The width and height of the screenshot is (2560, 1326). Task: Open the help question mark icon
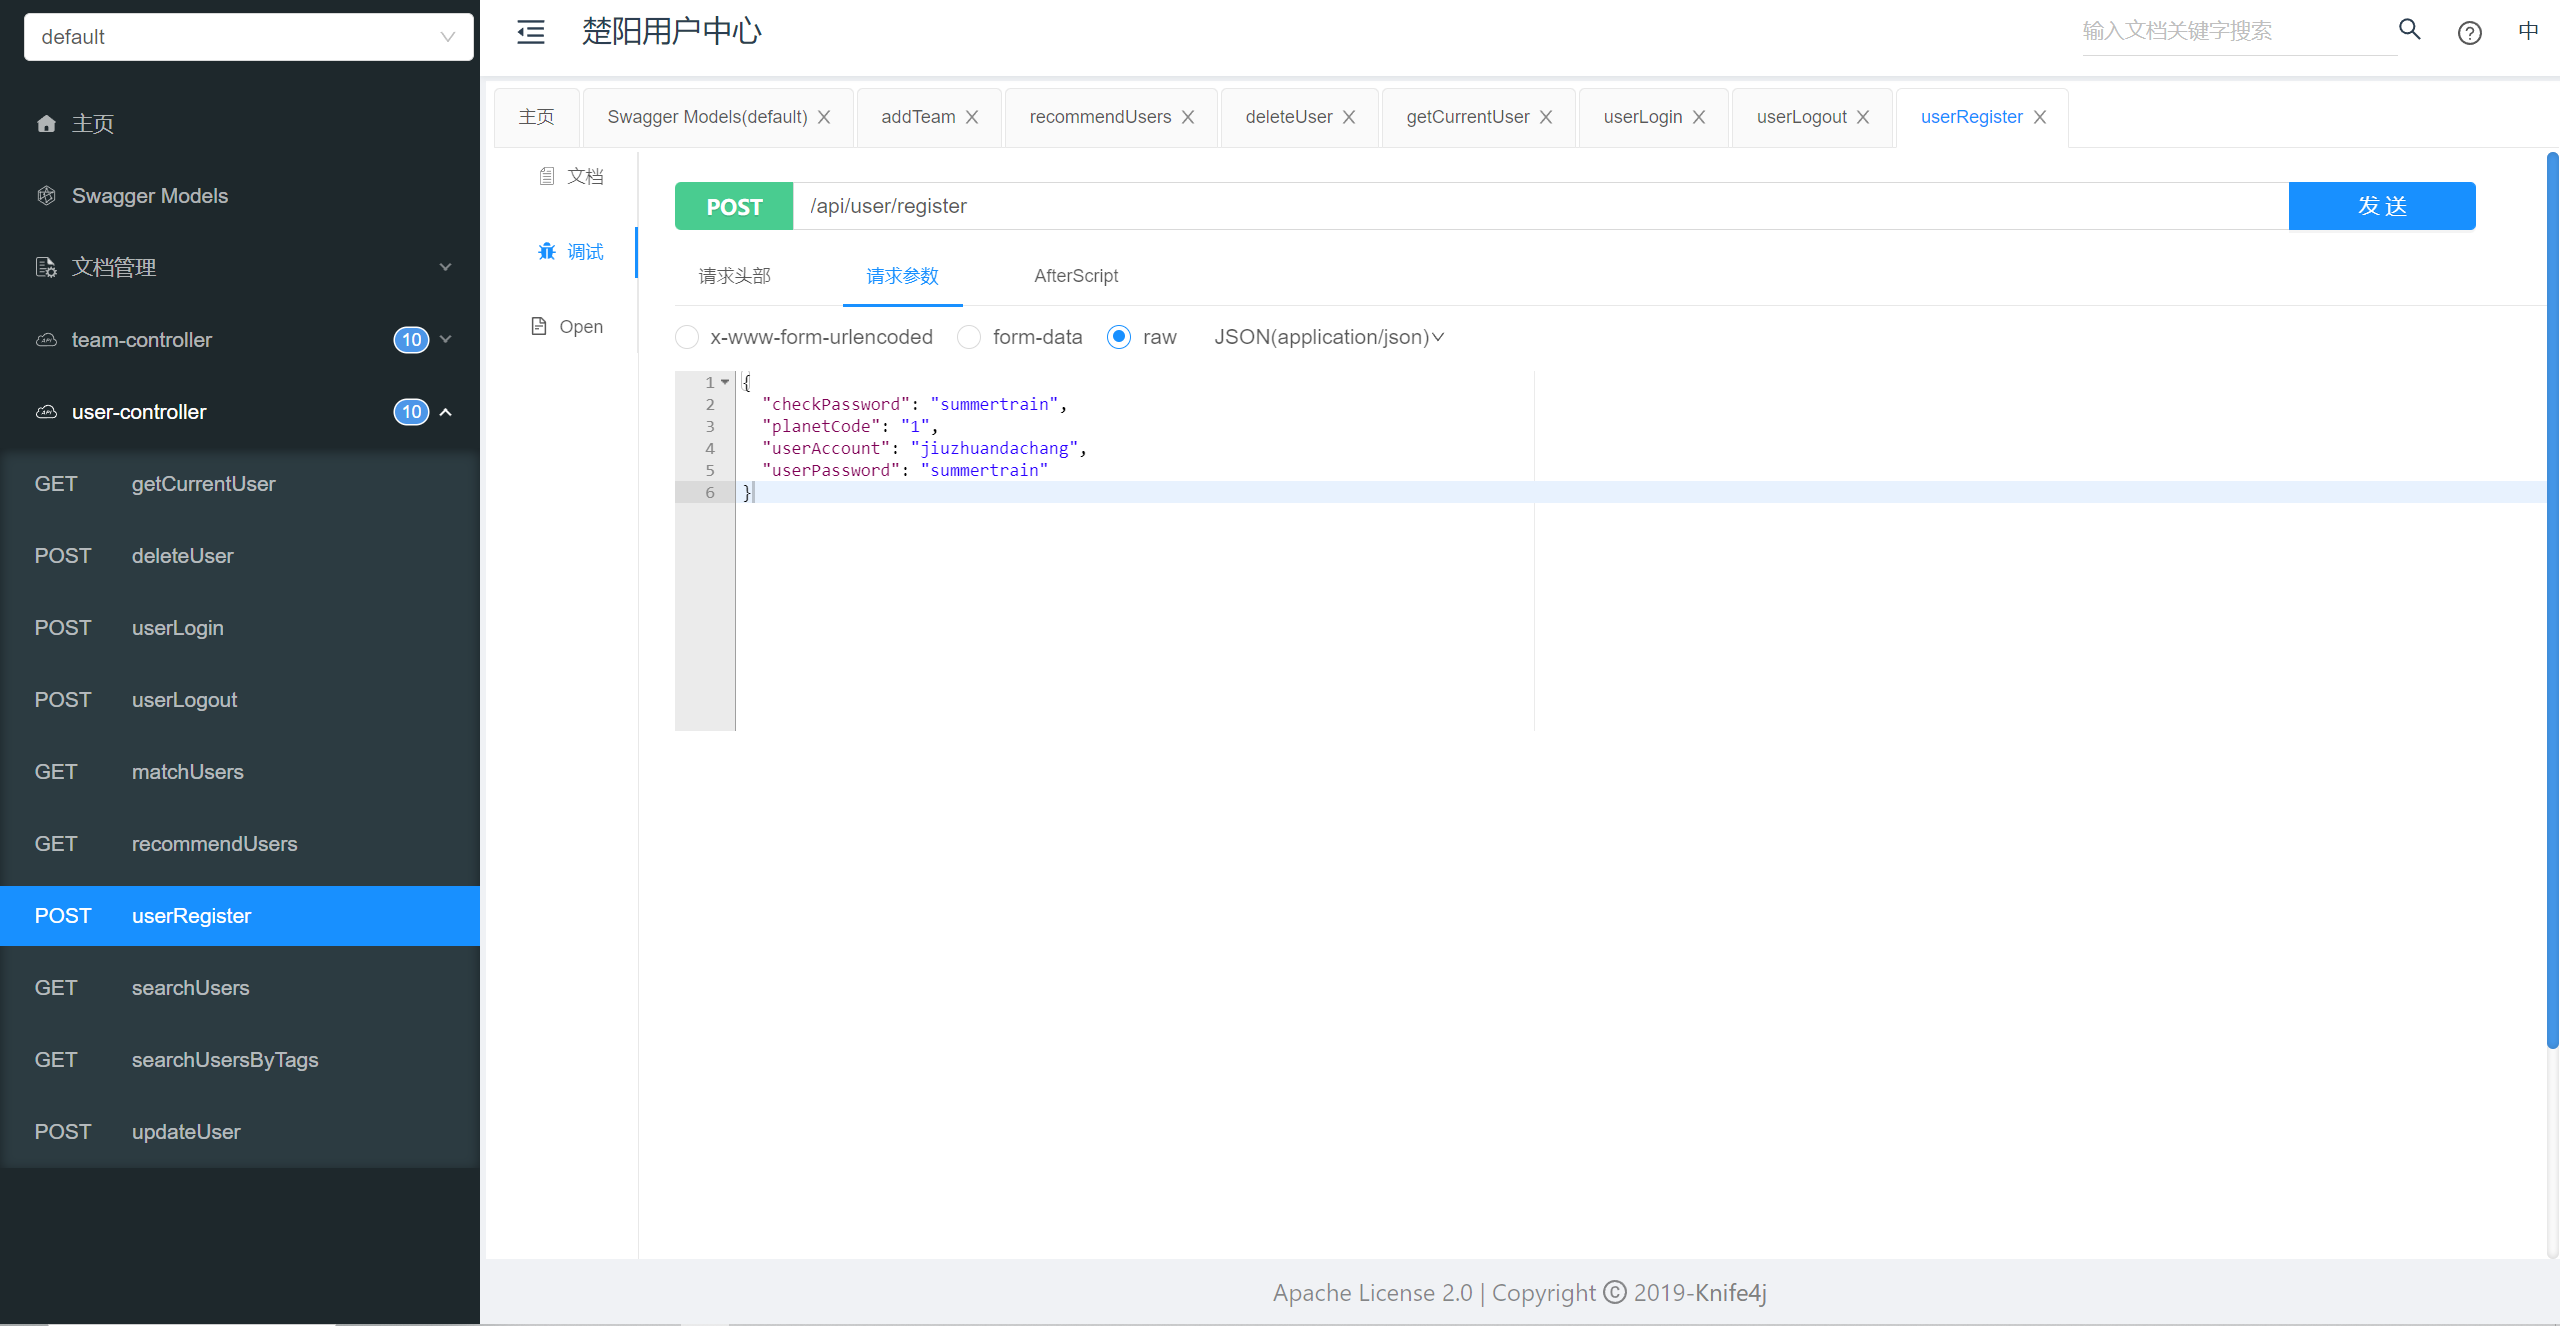click(x=2469, y=33)
